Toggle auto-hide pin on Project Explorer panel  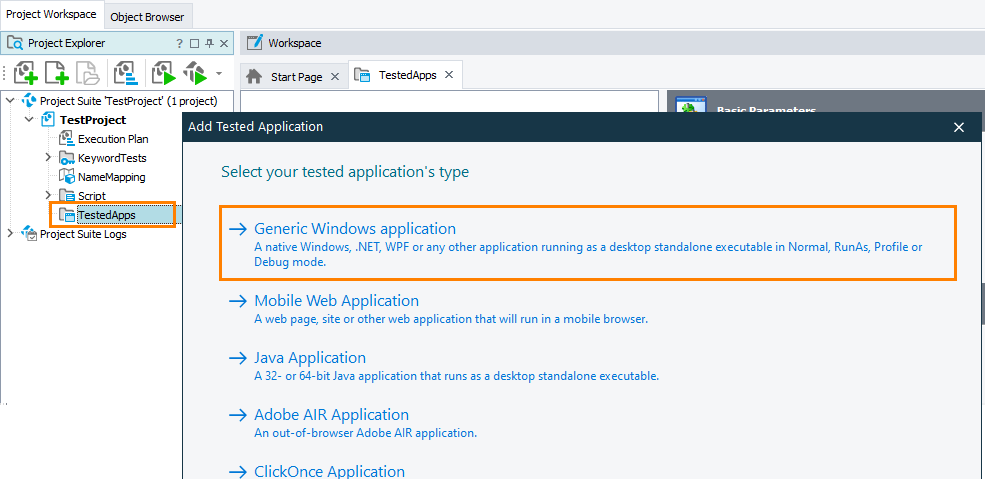[x=209, y=43]
